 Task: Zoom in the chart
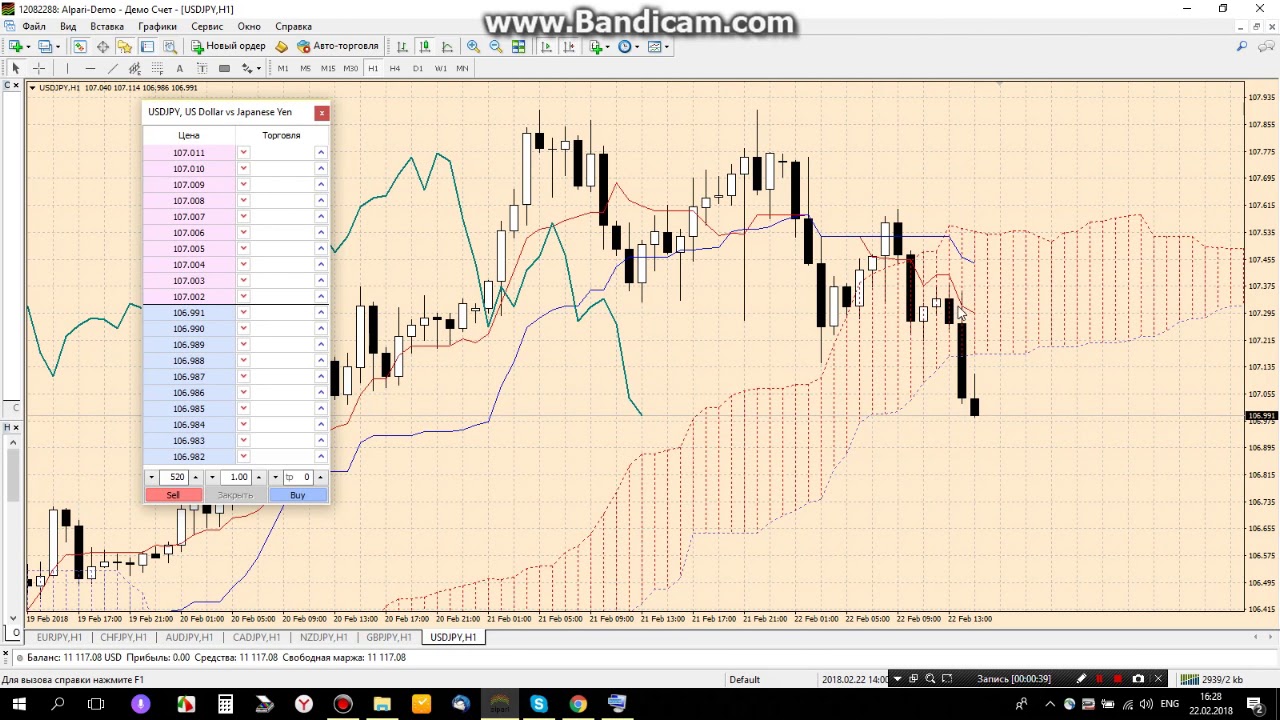coord(473,46)
